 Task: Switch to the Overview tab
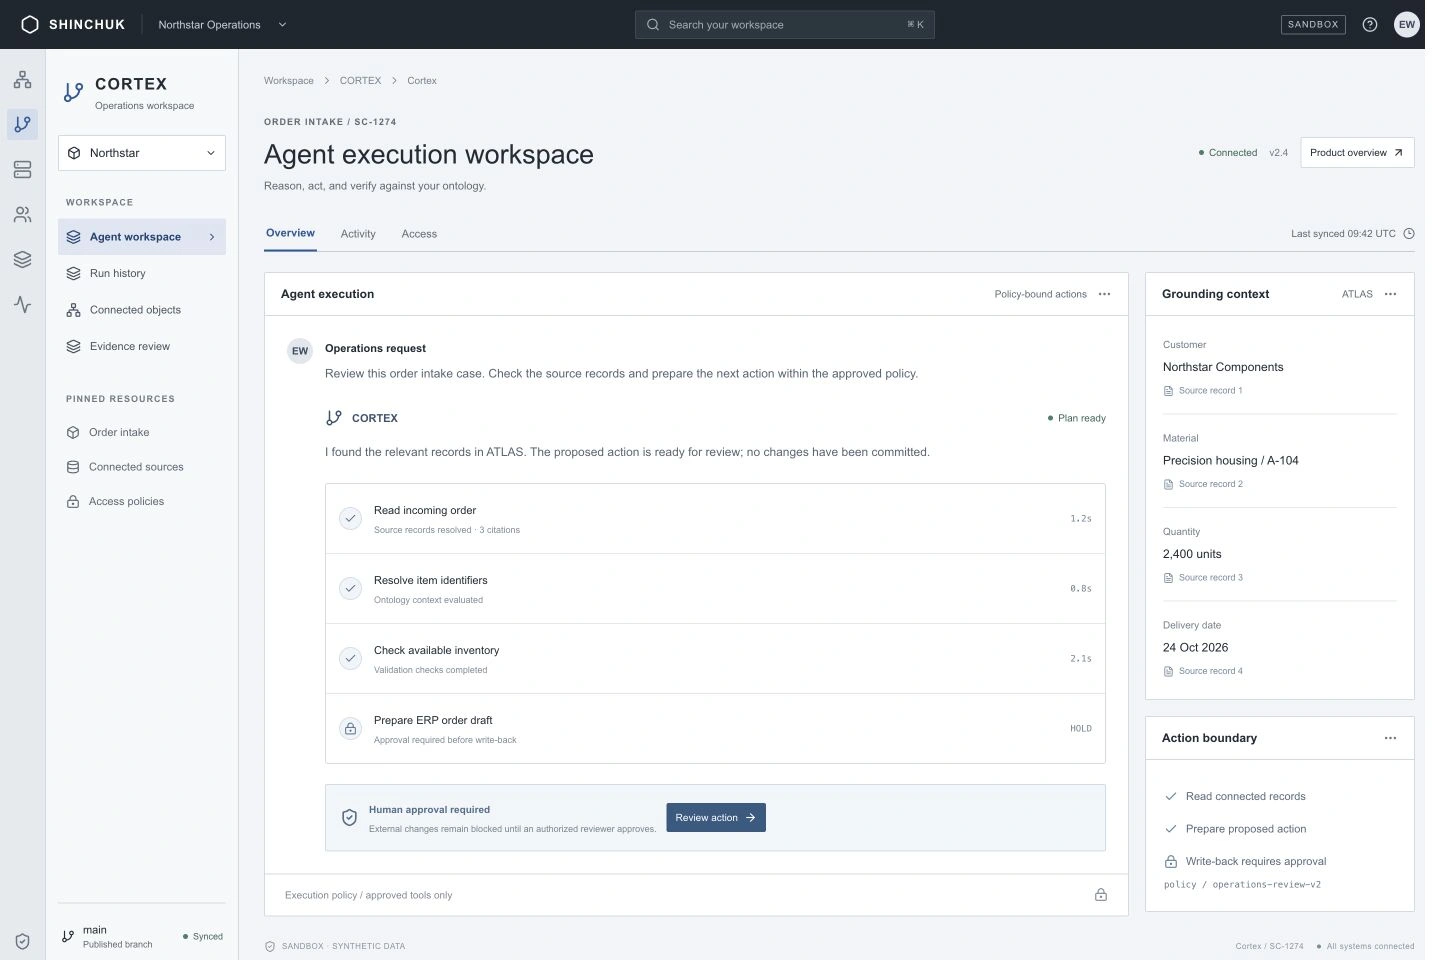pyautogui.click(x=290, y=233)
